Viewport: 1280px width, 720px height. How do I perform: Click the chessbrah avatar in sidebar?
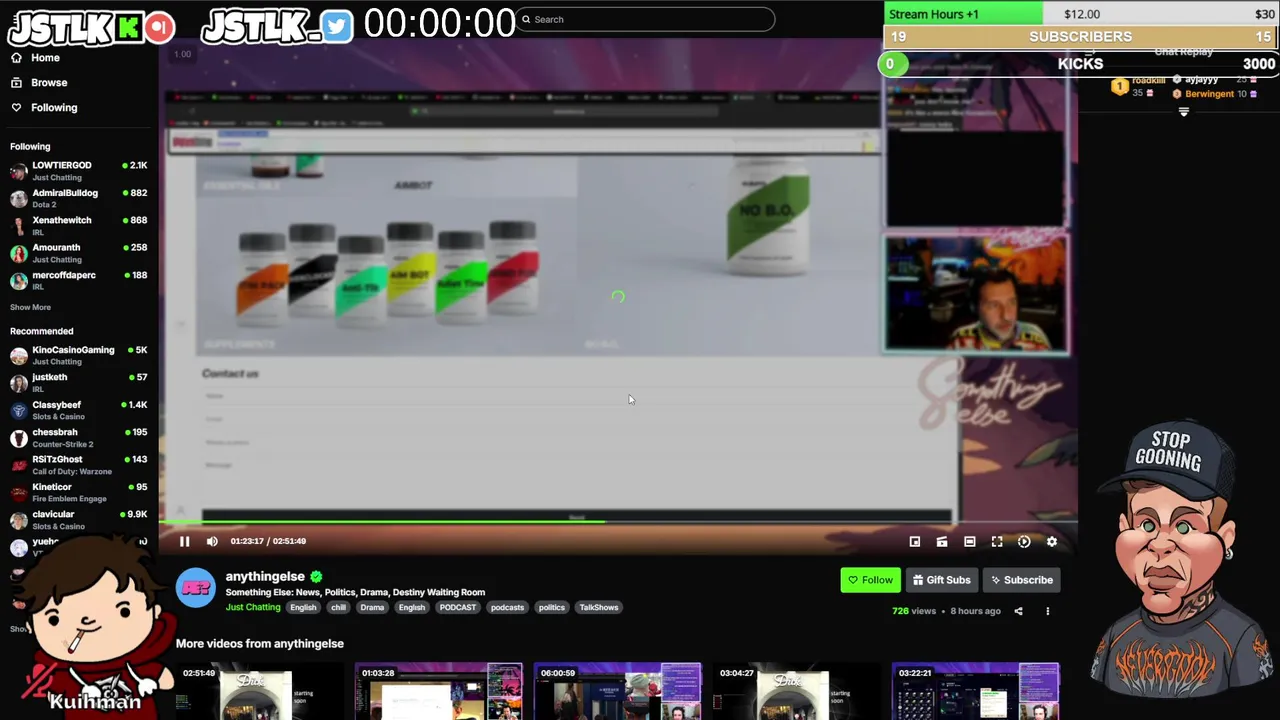tap(18, 438)
